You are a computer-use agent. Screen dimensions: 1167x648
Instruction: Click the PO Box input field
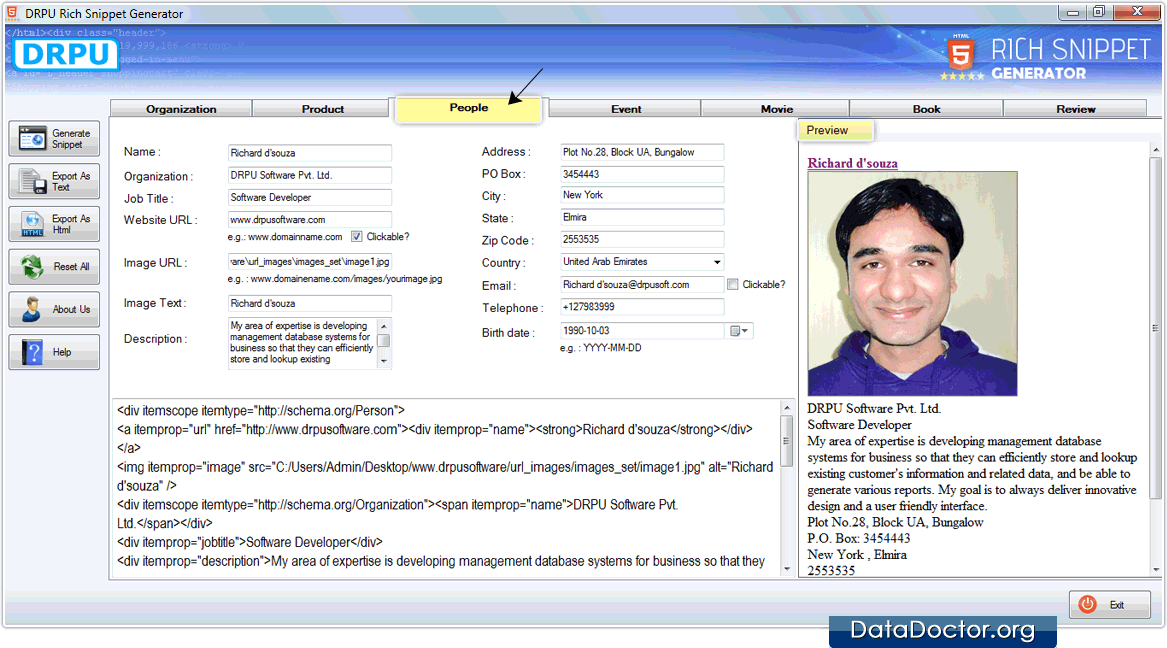[x=642, y=174]
